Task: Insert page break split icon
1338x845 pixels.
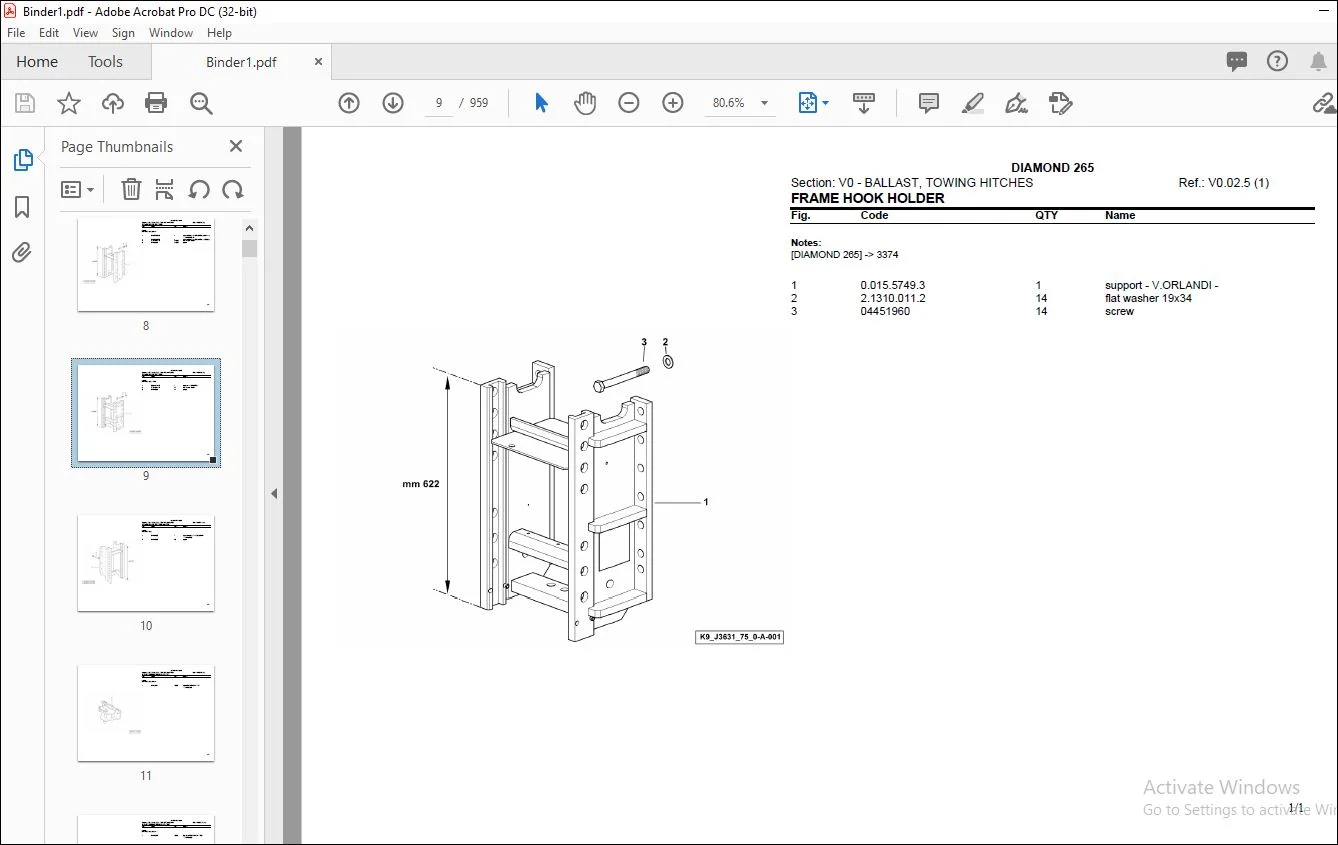Action: tap(165, 189)
